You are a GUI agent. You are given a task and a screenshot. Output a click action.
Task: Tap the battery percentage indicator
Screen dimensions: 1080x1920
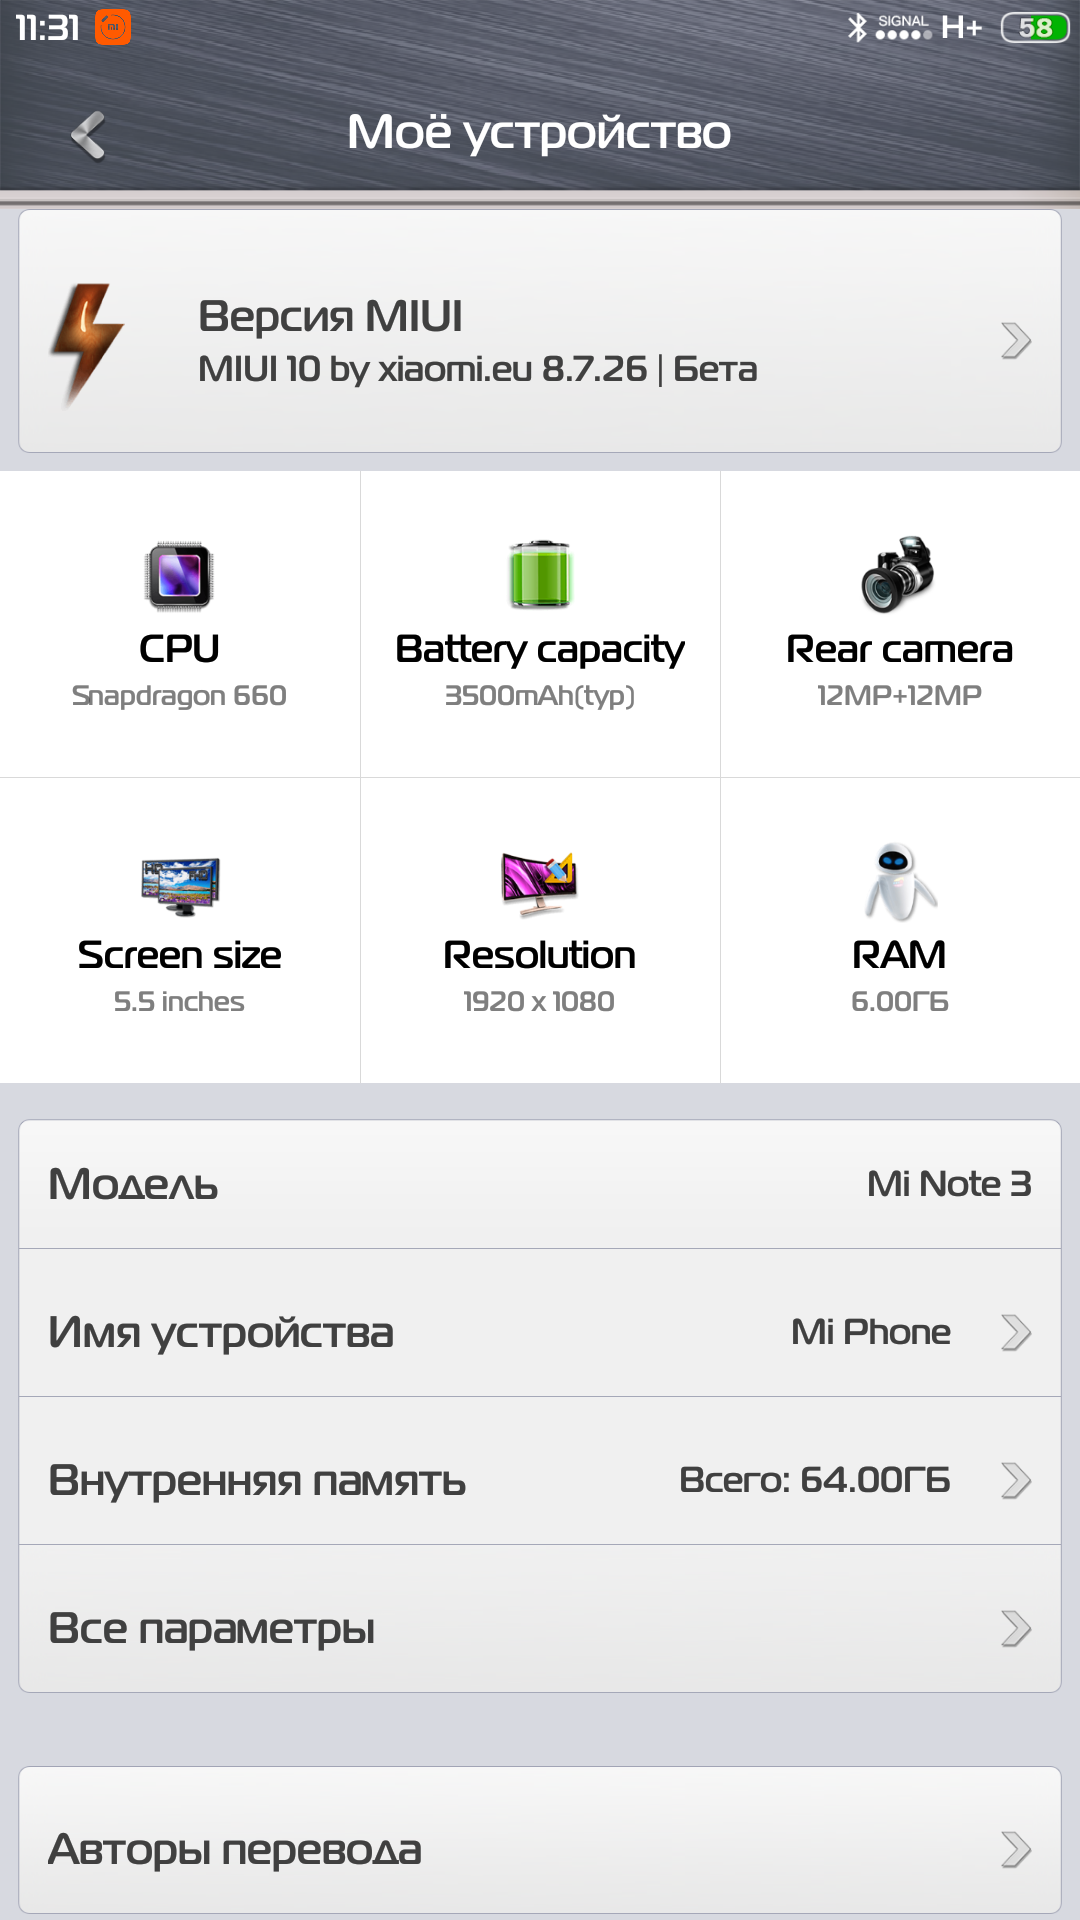pos(1034,27)
